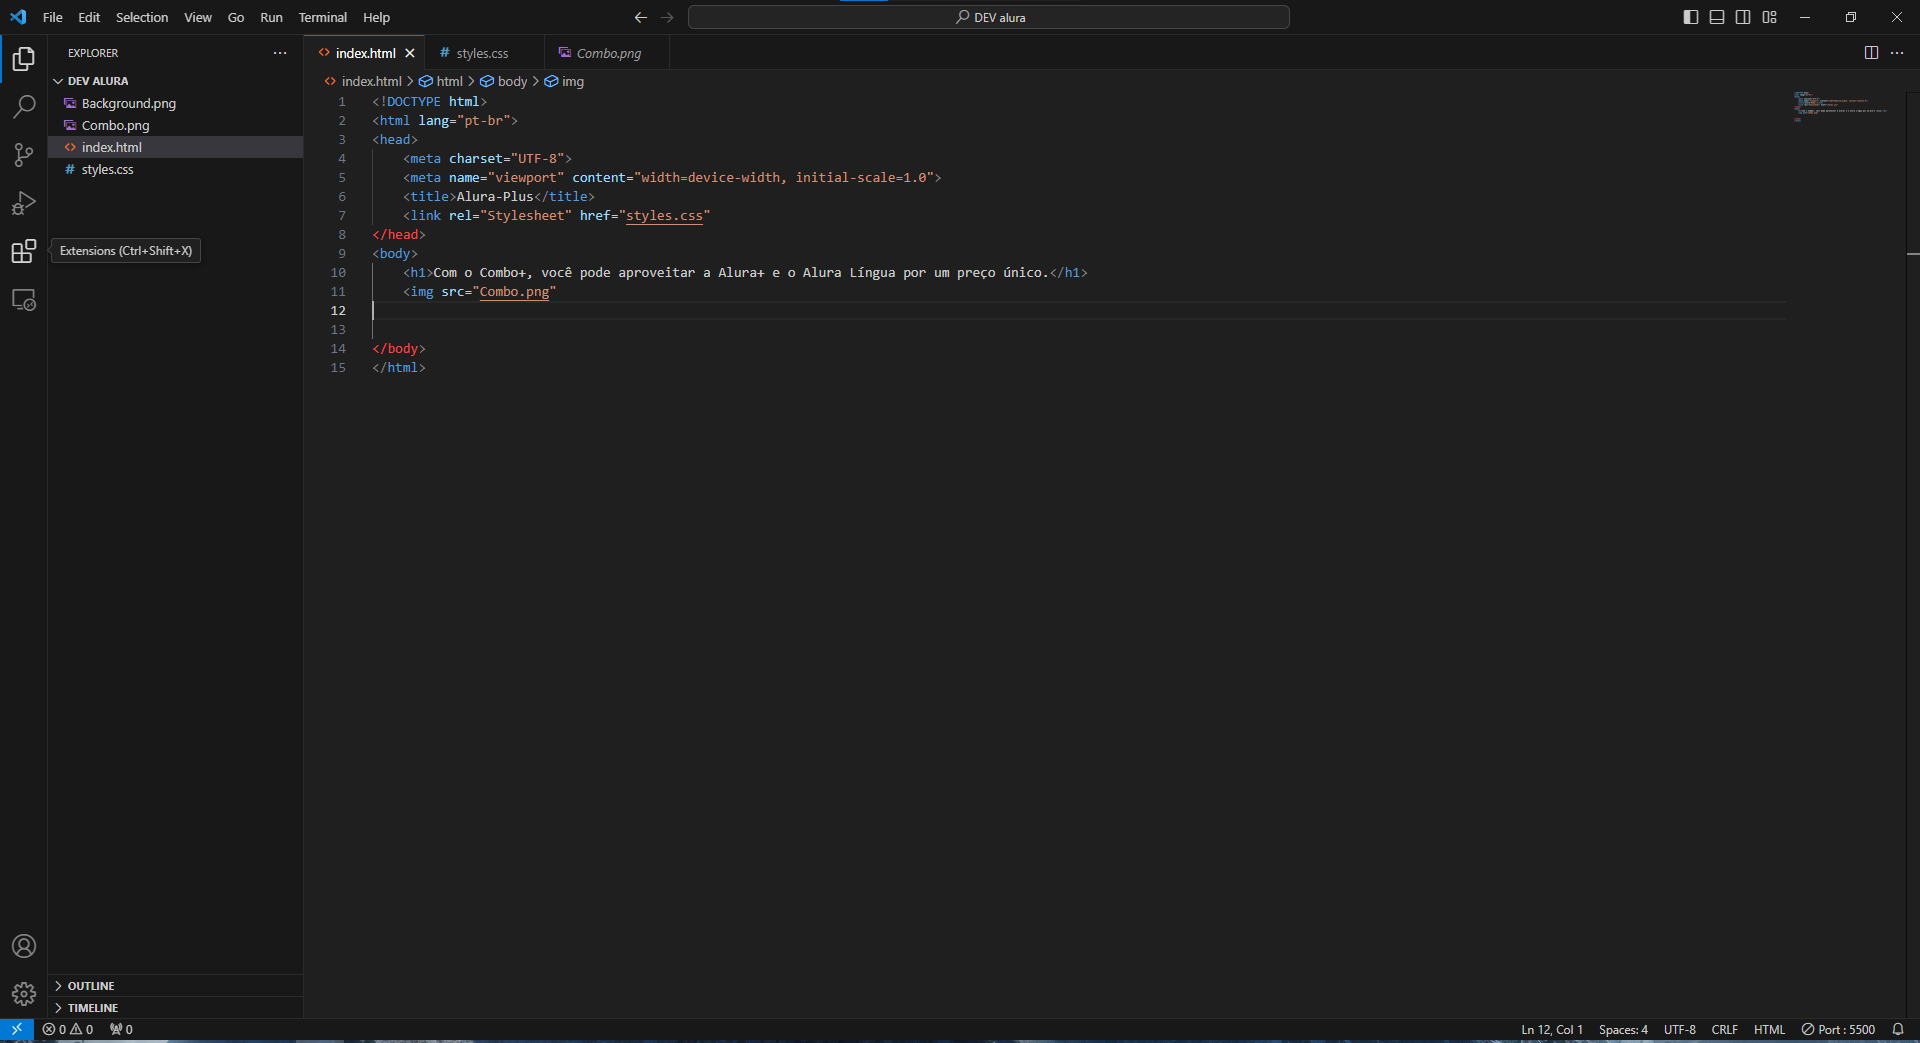Click the closing body tag line
Viewport: 1920px width, 1043px height.
(399, 349)
